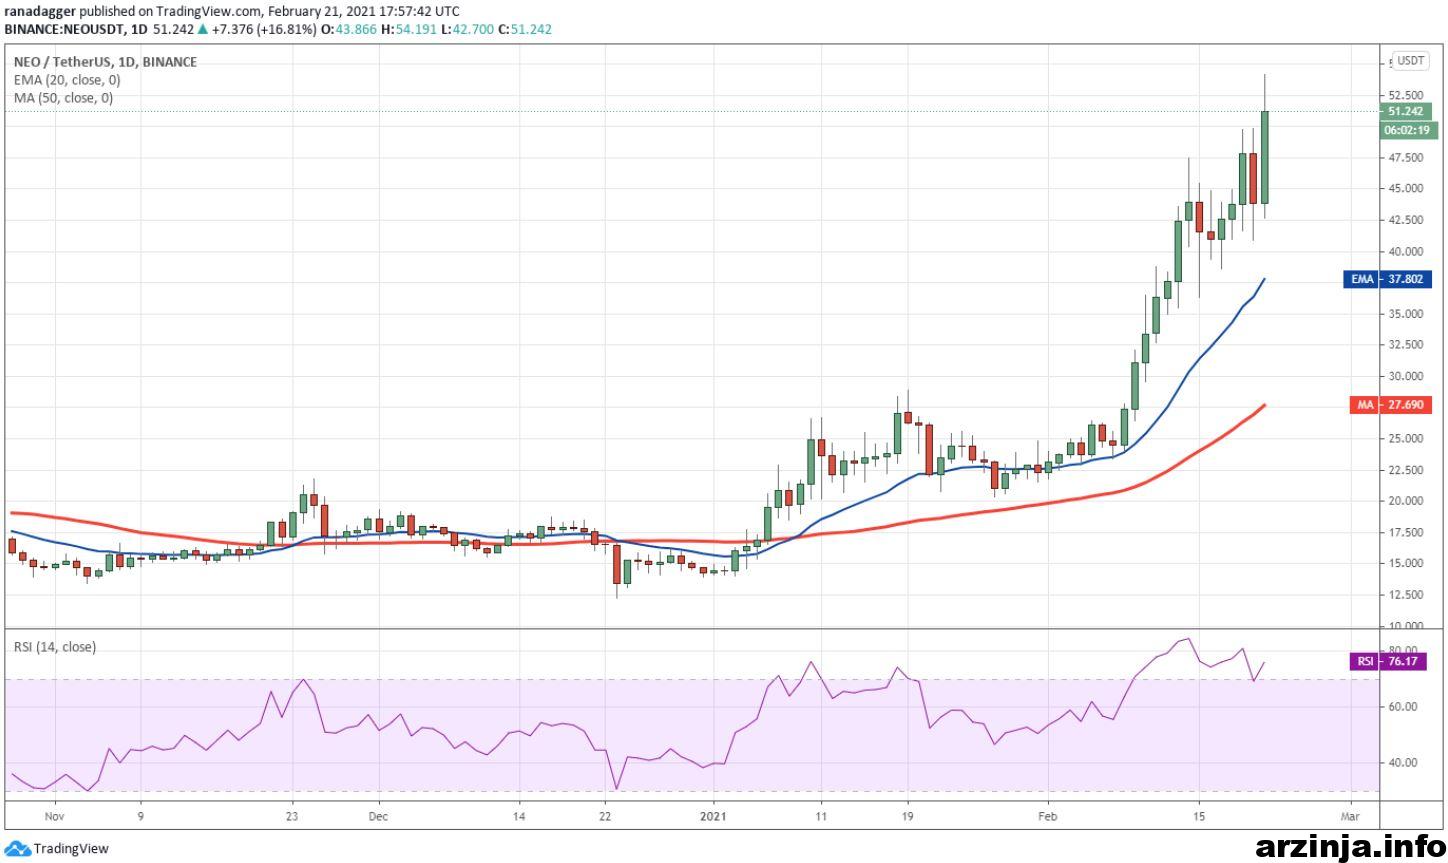Click the EMA (20, close, 0) indicator legend

point(67,80)
